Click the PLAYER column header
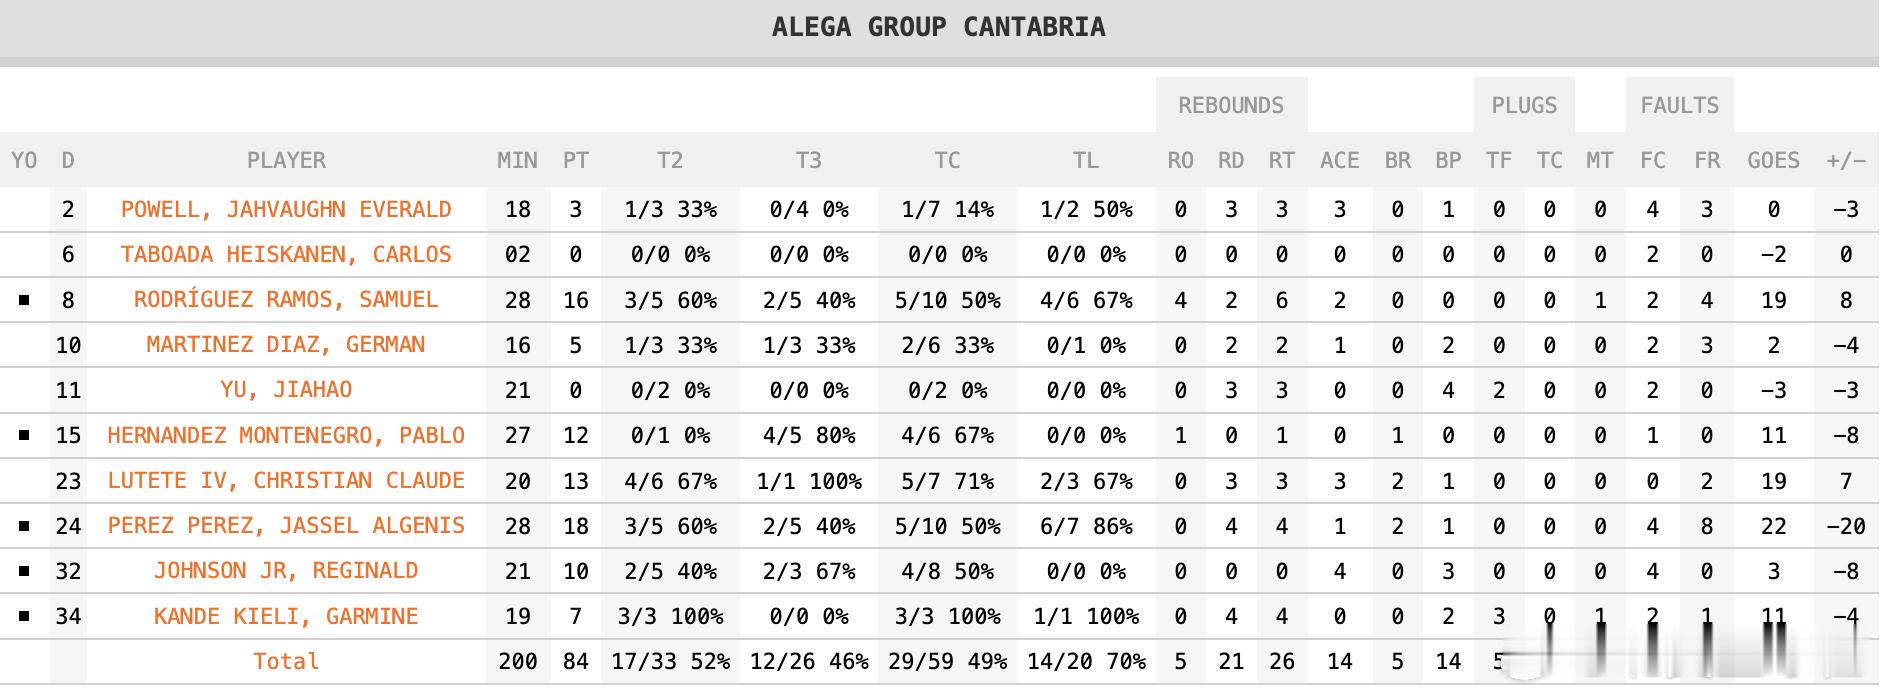Image resolution: width=1880 pixels, height=700 pixels. [x=286, y=161]
